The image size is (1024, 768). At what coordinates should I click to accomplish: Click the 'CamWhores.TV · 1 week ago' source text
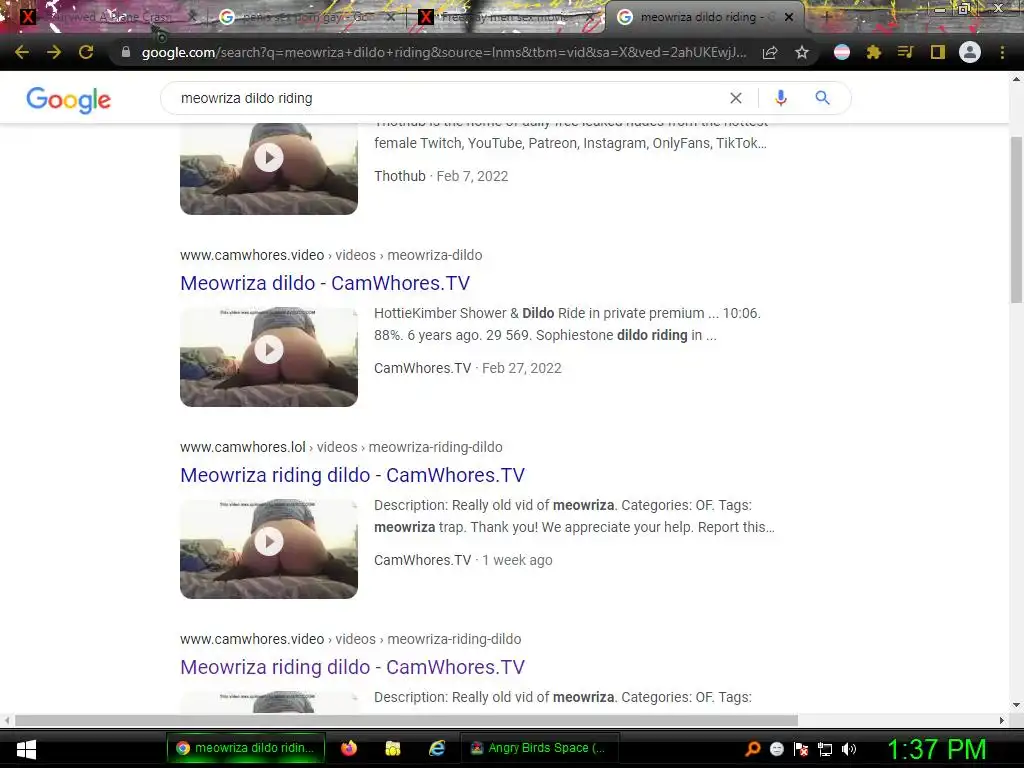click(x=463, y=560)
